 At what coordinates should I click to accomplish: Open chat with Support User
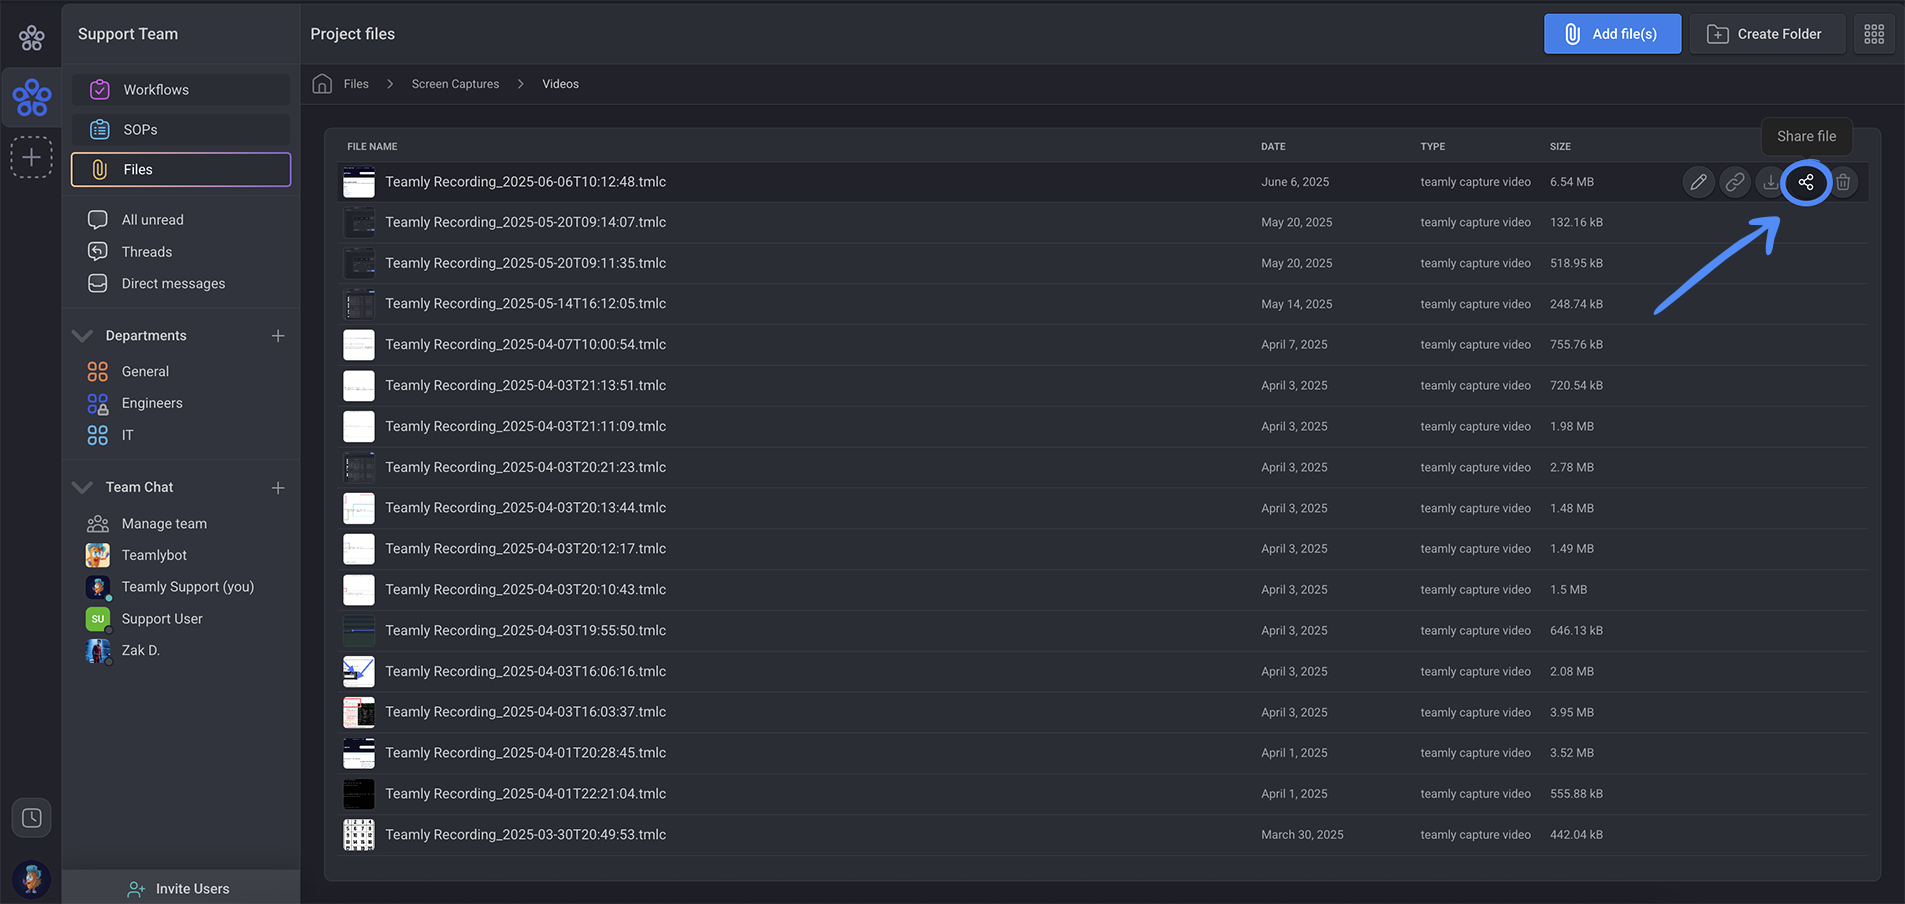(x=162, y=619)
